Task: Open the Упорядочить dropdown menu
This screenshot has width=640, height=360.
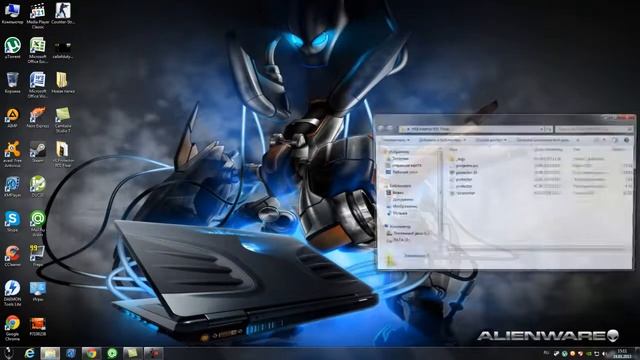Action: (395, 140)
